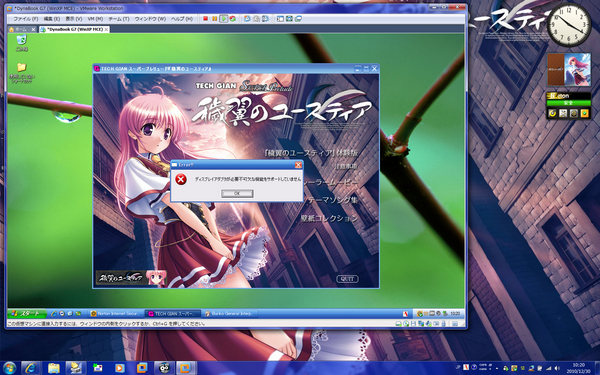Click the active VMware Workstation taskbar icon
Image resolution: width=600 pixels, height=375 pixels.
(186, 368)
